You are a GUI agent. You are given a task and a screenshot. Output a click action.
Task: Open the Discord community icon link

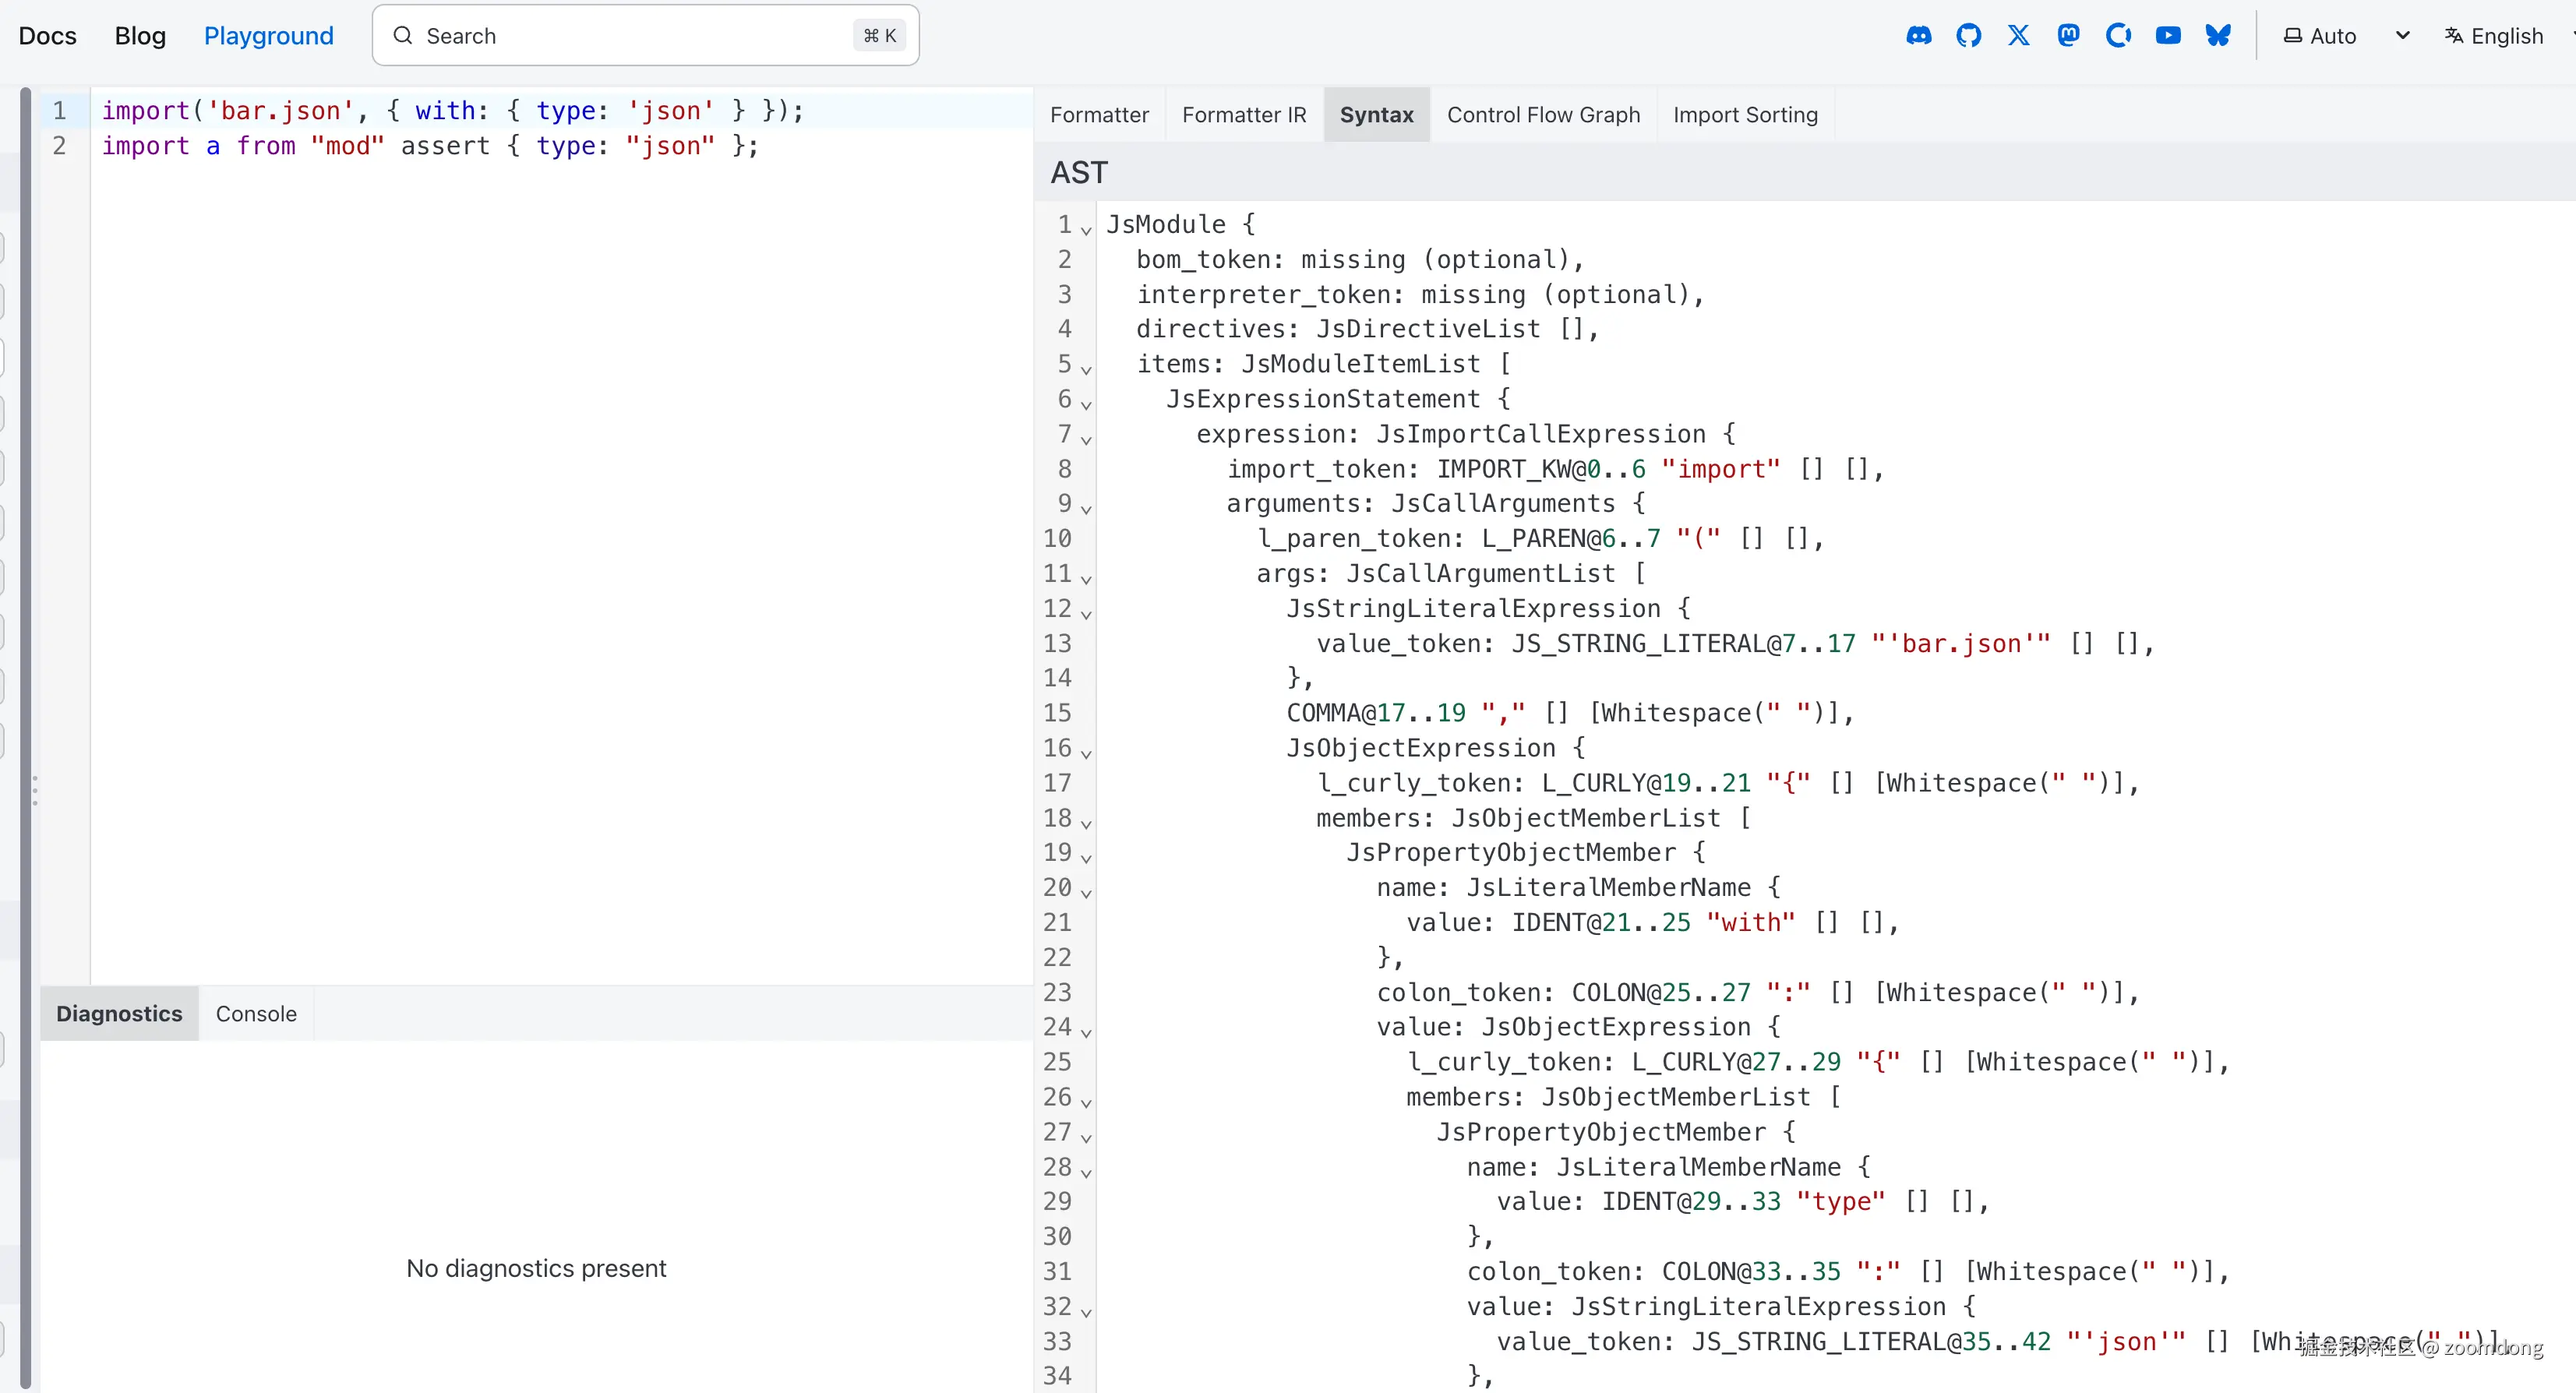coord(1918,36)
